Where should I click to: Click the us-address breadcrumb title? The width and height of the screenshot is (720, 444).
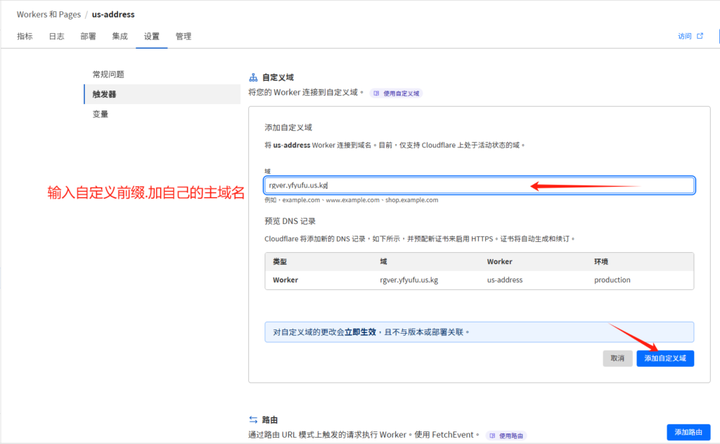[x=113, y=14]
